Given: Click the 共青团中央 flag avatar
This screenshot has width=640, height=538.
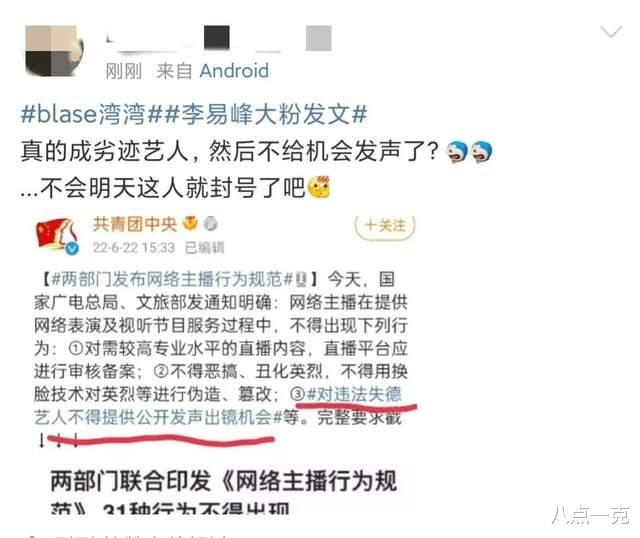Looking at the screenshot, I should pos(57,234).
